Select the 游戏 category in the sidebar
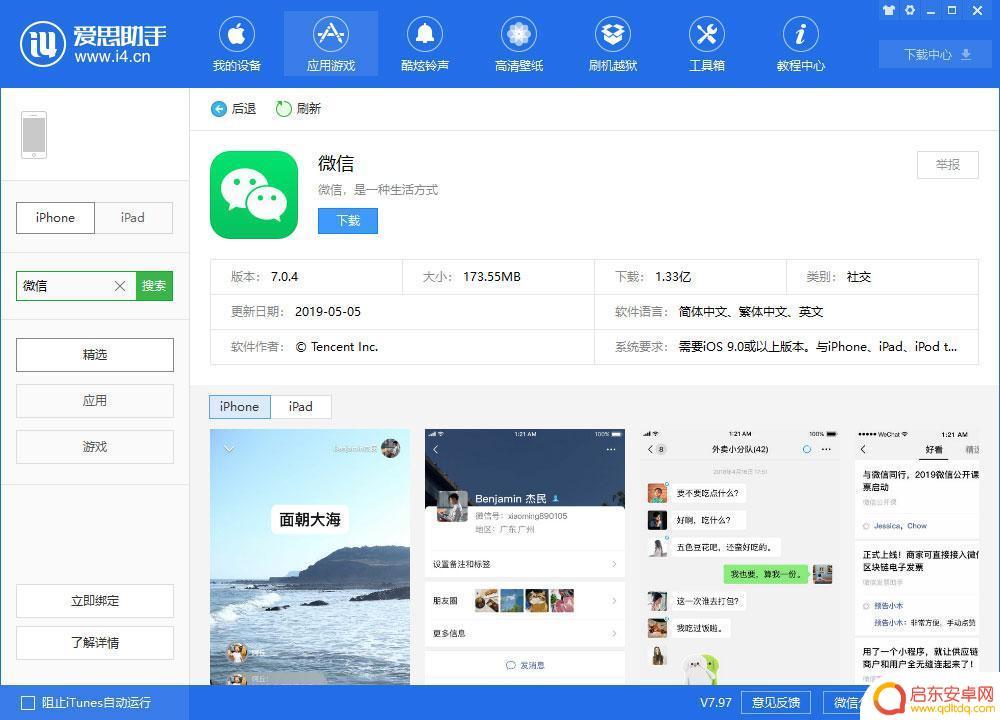This screenshot has height=720, width=1000. click(x=95, y=446)
